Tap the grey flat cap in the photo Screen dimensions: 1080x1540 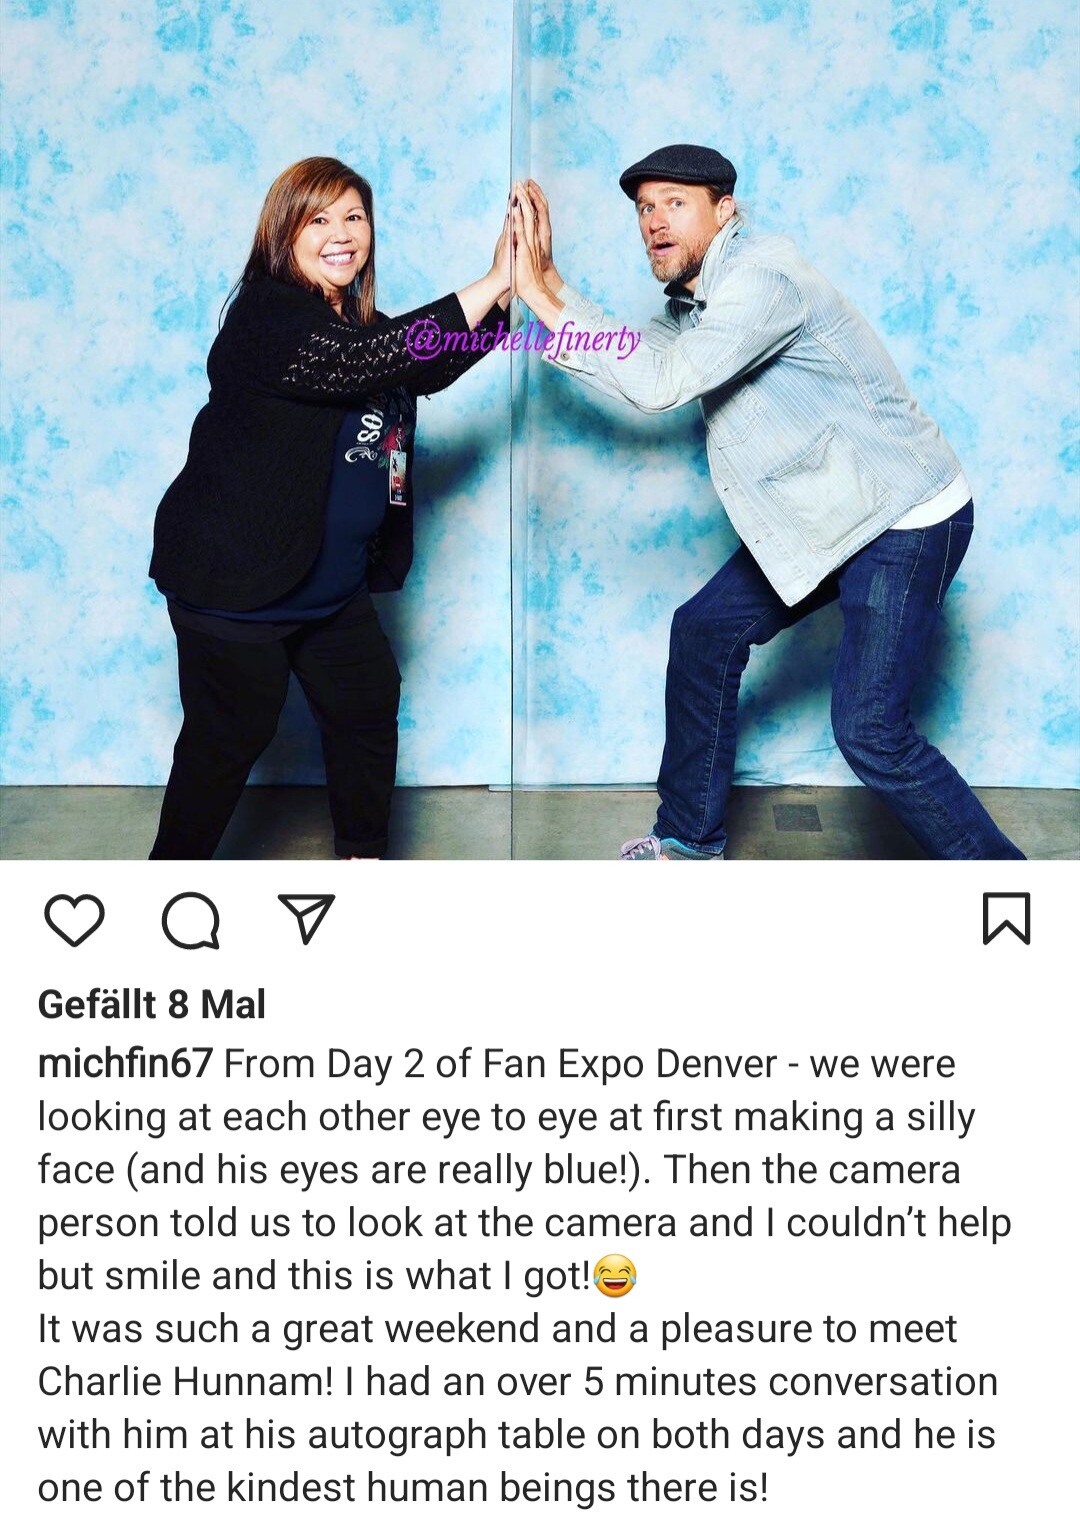(677, 170)
